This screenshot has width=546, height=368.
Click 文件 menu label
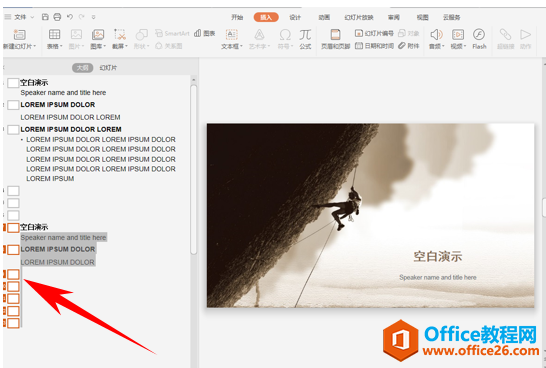[x=20, y=17]
